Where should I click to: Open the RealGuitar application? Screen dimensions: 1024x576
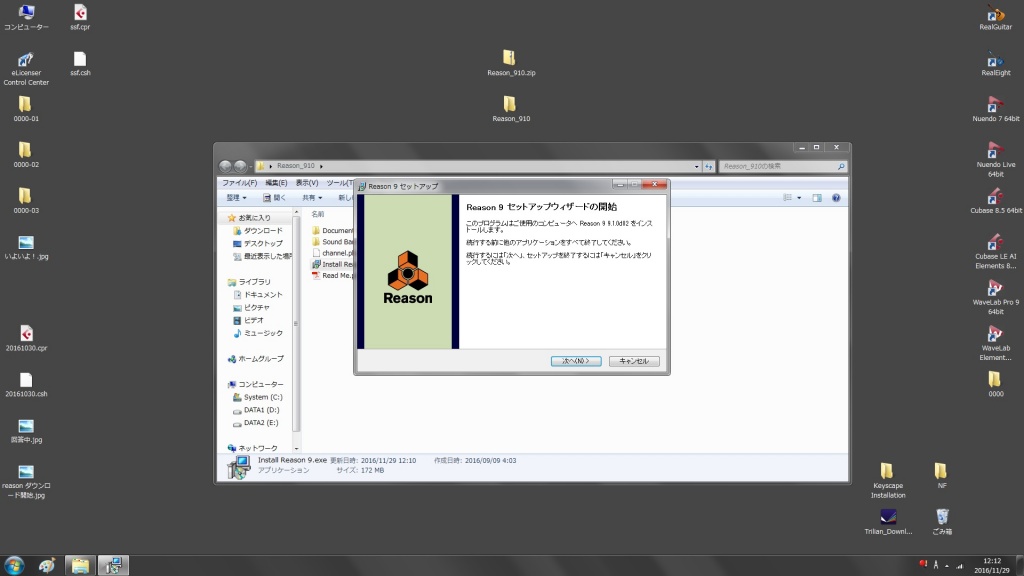pyautogui.click(x=994, y=15)
